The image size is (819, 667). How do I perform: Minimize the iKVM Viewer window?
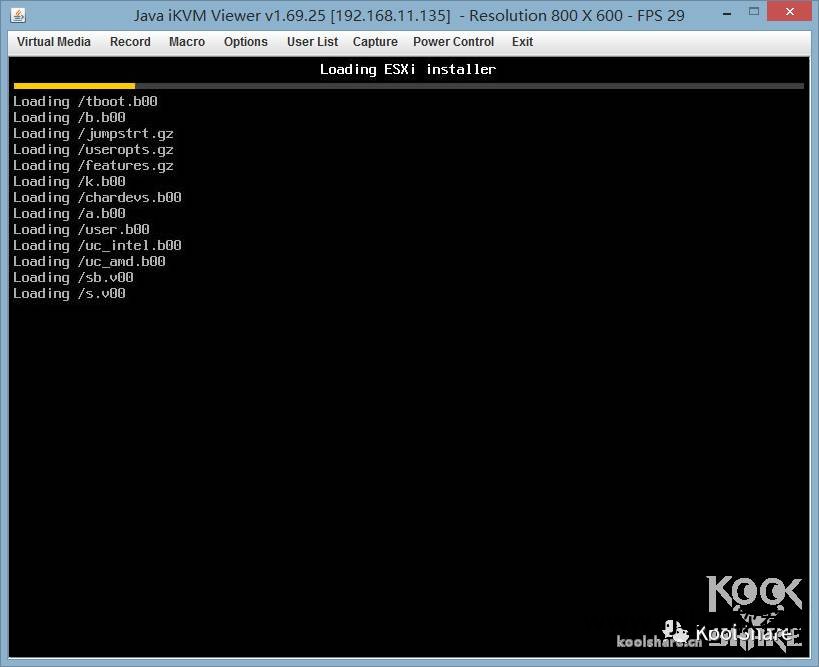(x=727, y=14)
